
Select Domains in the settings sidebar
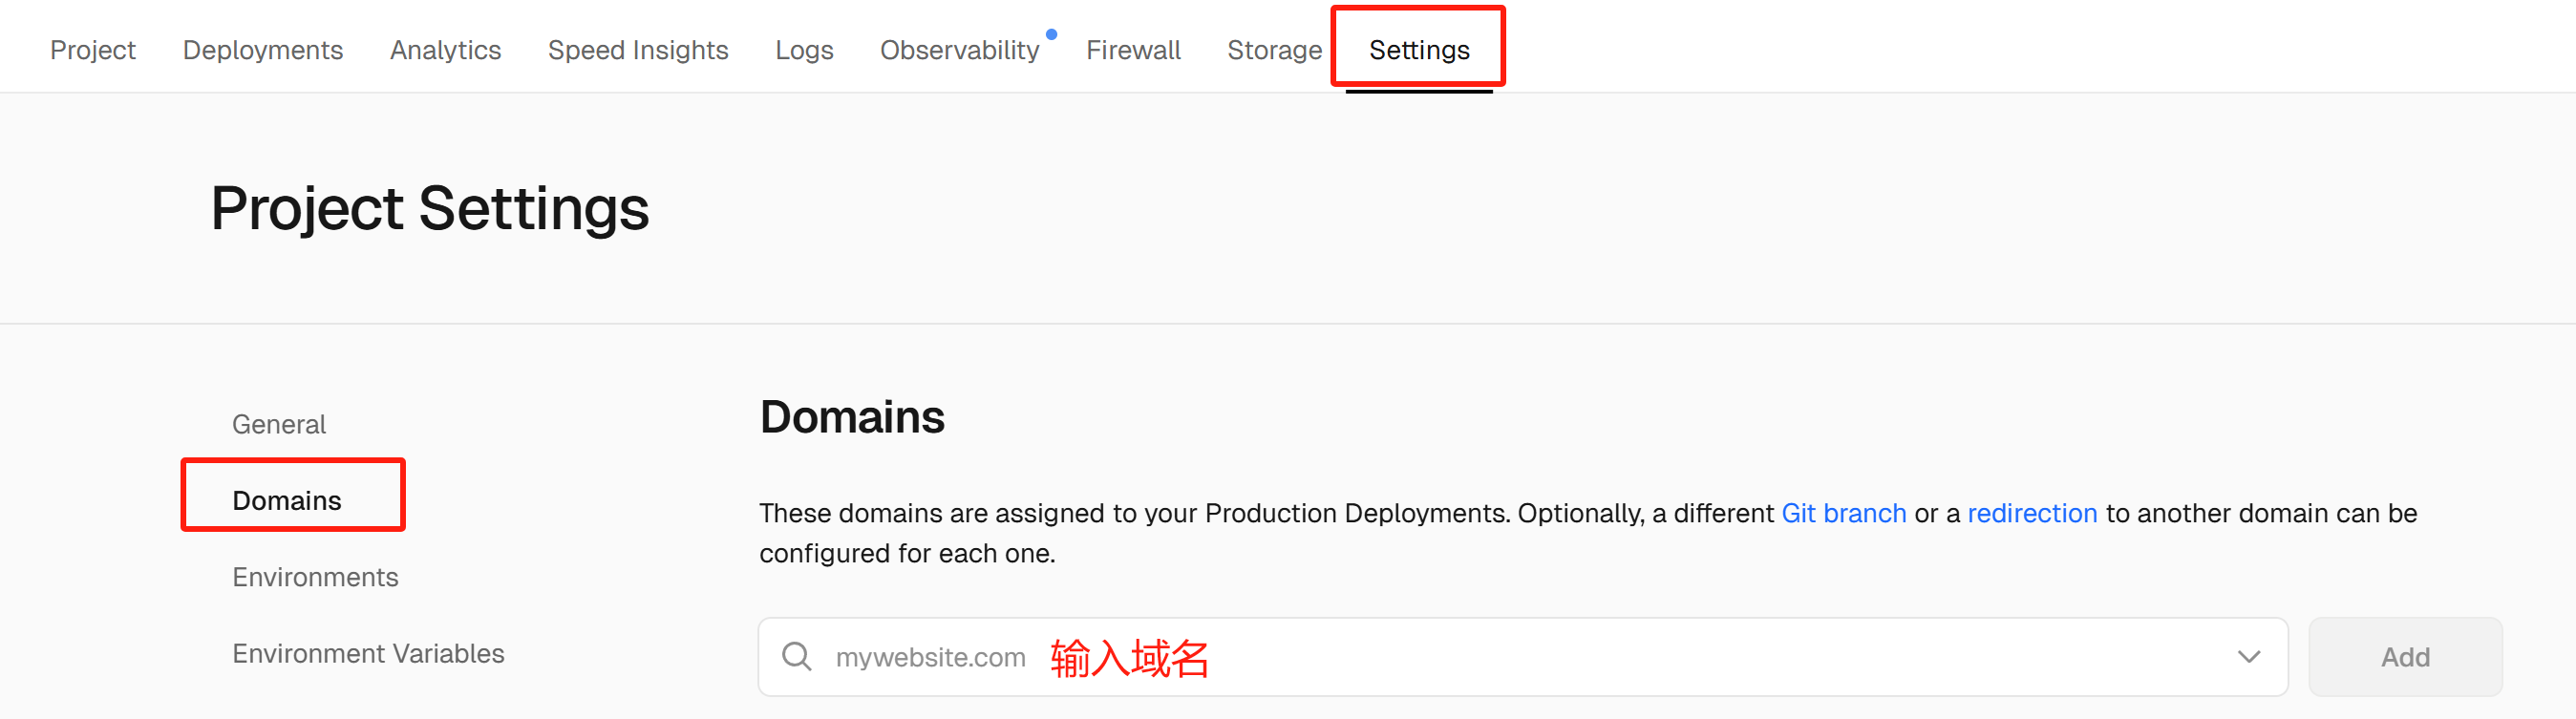tap(287, 500)
